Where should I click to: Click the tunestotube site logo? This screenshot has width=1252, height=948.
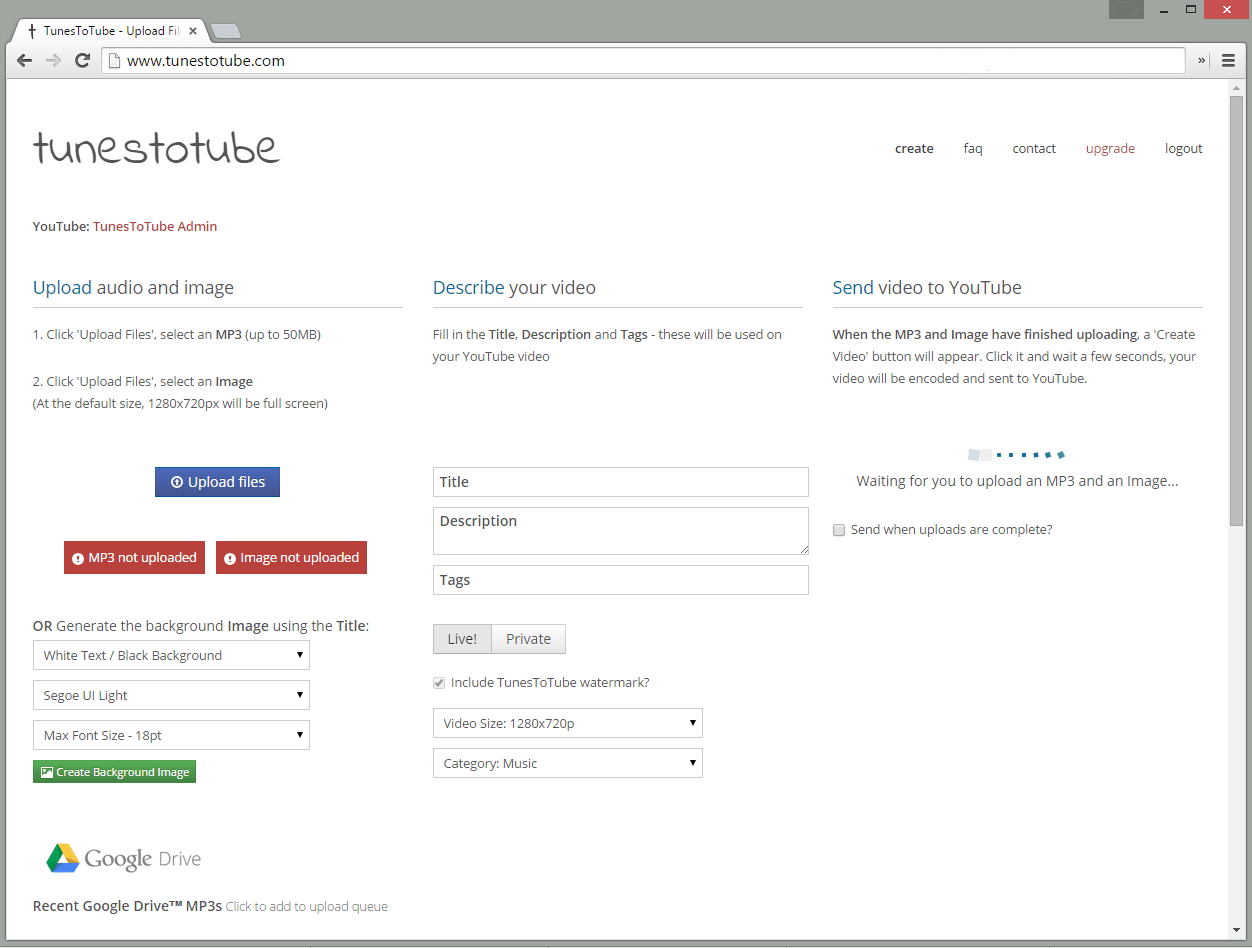tap(156, 148)
